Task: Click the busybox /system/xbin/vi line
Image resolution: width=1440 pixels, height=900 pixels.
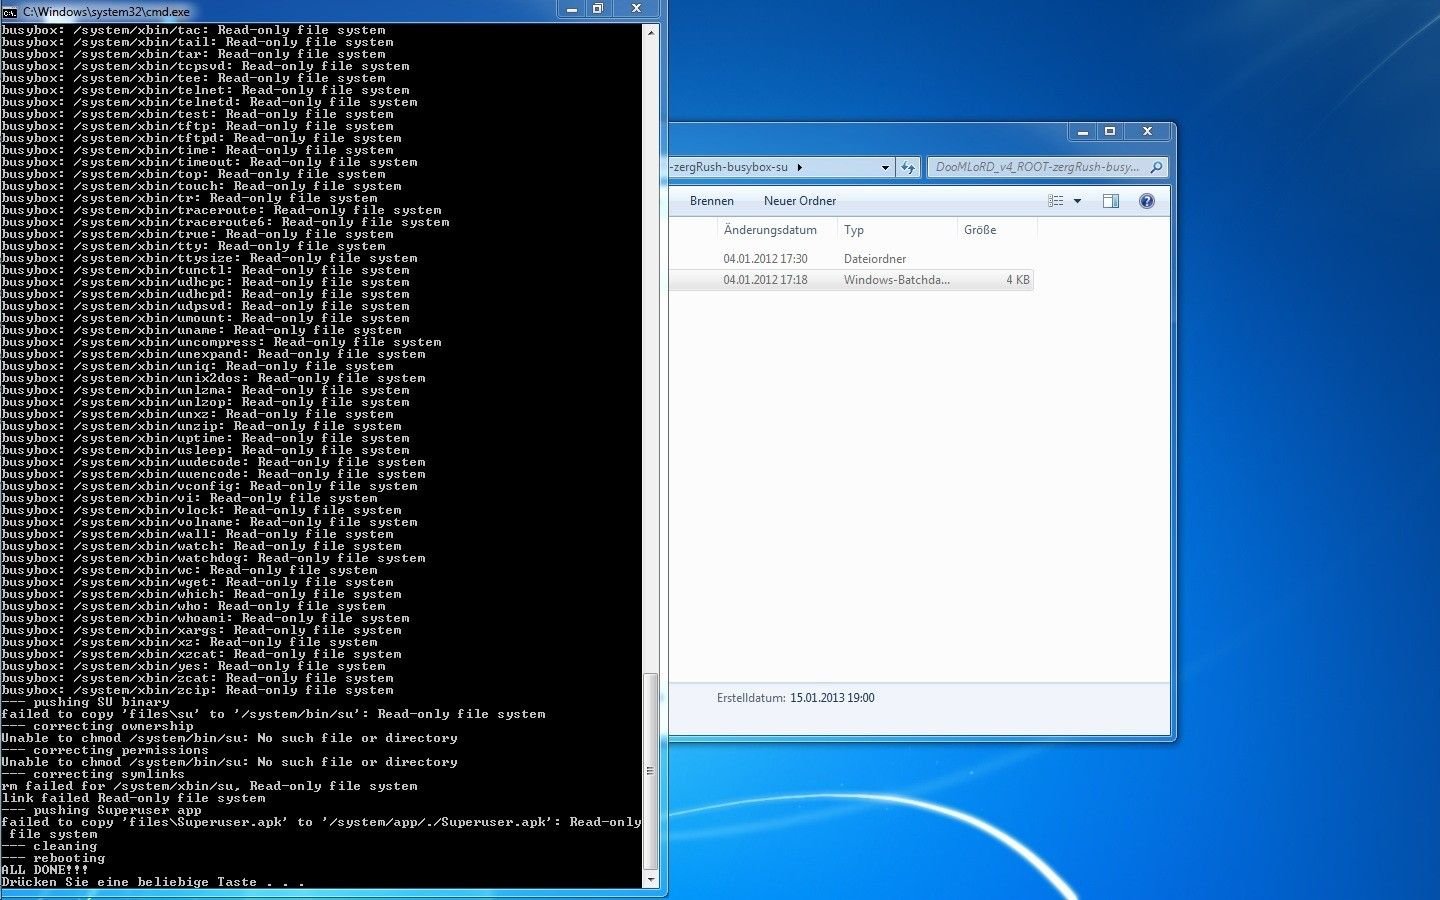Action: click(x=189, y=498)
